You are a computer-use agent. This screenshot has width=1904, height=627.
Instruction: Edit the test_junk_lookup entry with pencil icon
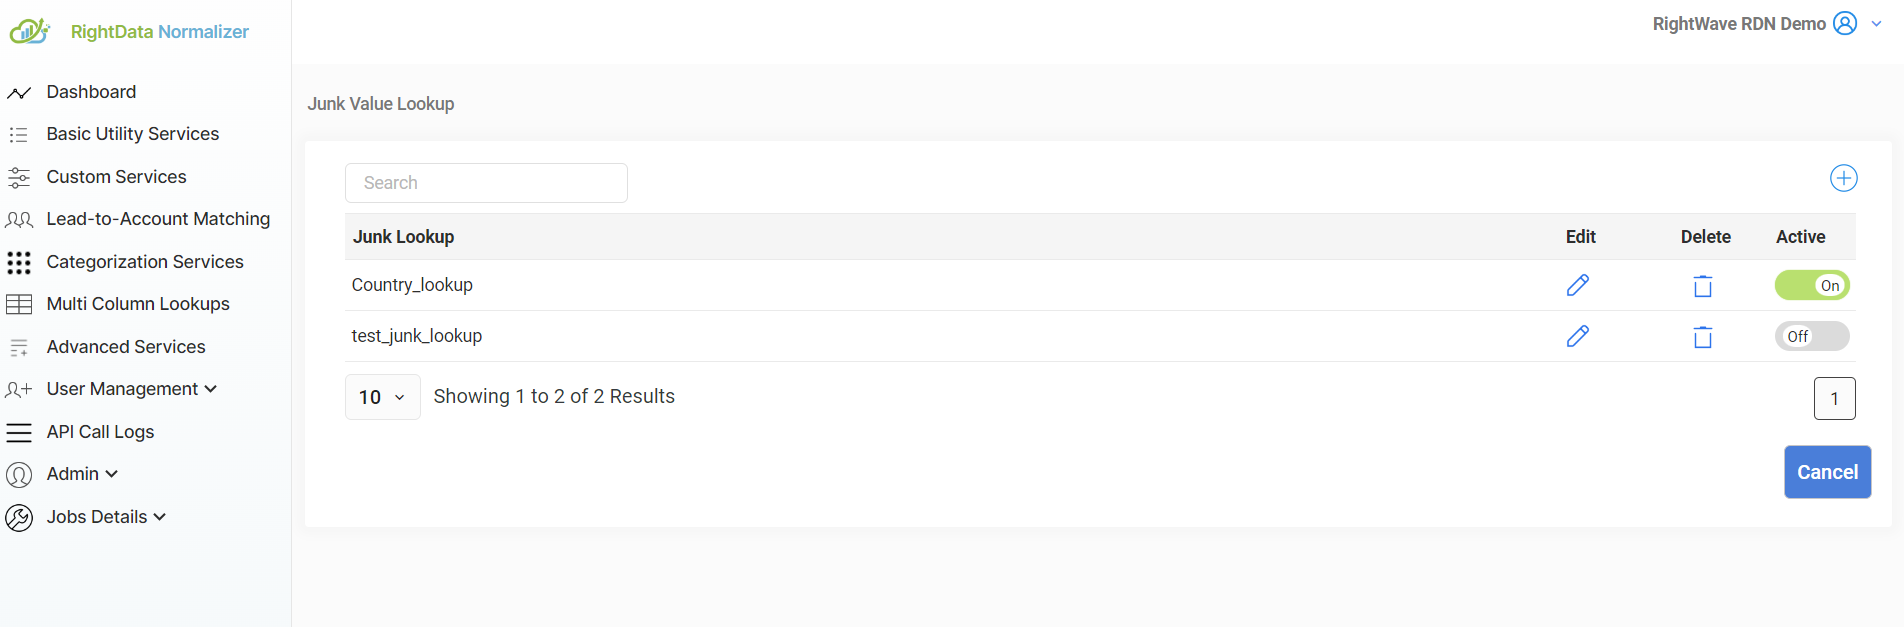(x=1578, y=336)
